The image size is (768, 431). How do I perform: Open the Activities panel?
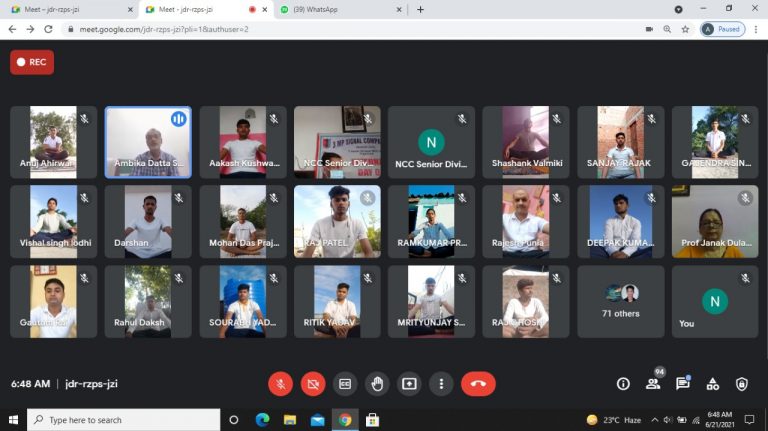pyautogui.click(x=713, y=383)
